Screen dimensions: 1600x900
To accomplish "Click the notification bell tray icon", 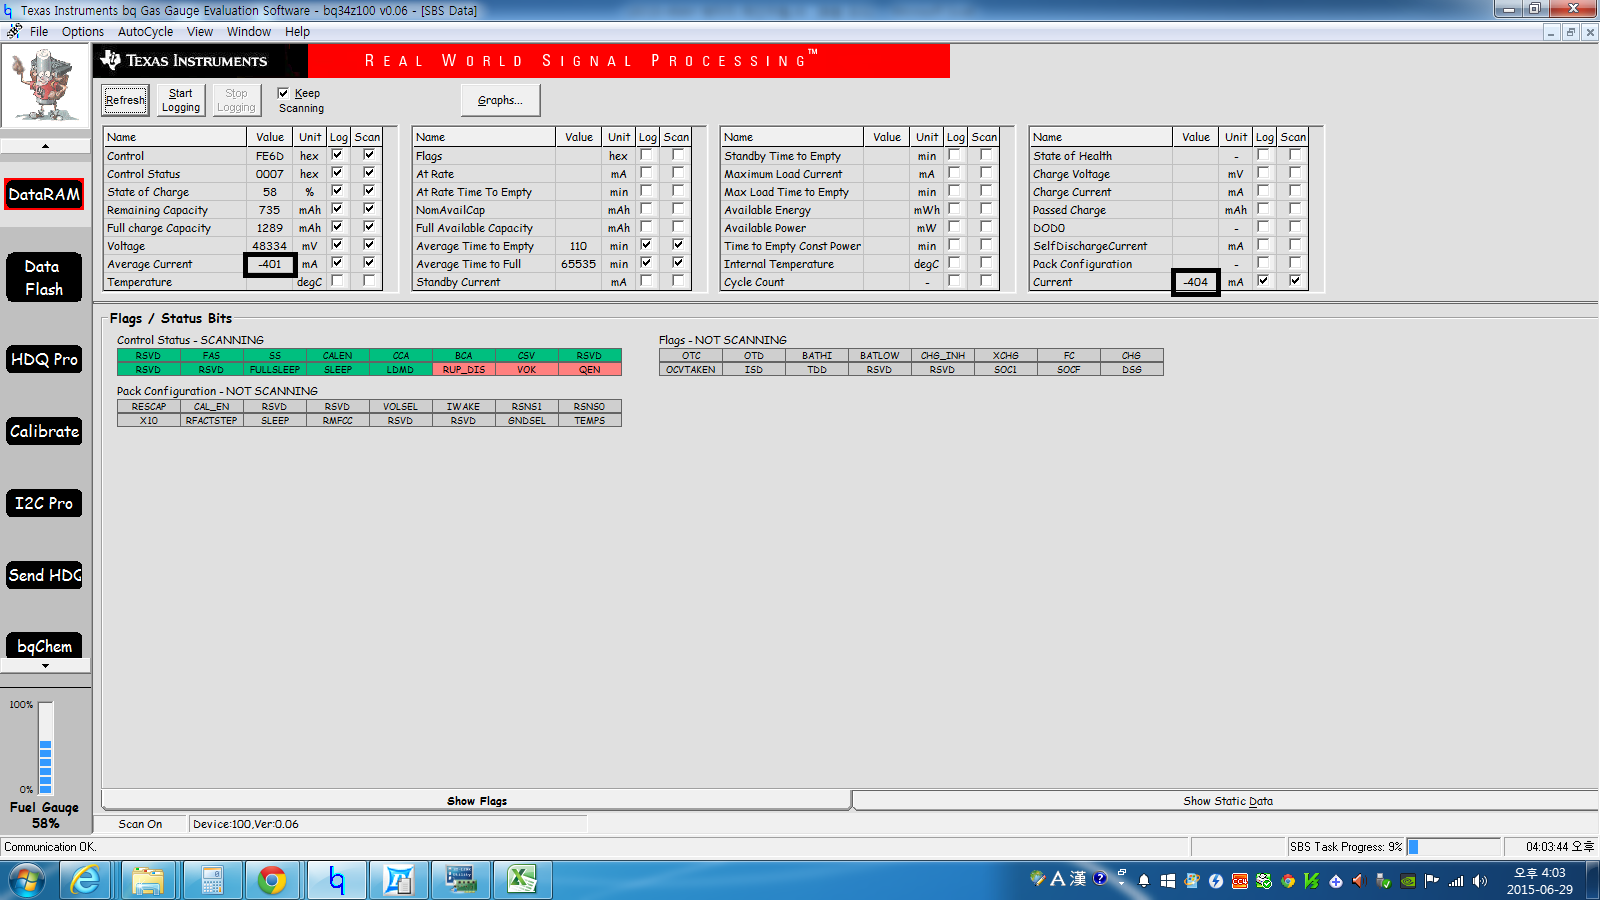I will 1144,881.
